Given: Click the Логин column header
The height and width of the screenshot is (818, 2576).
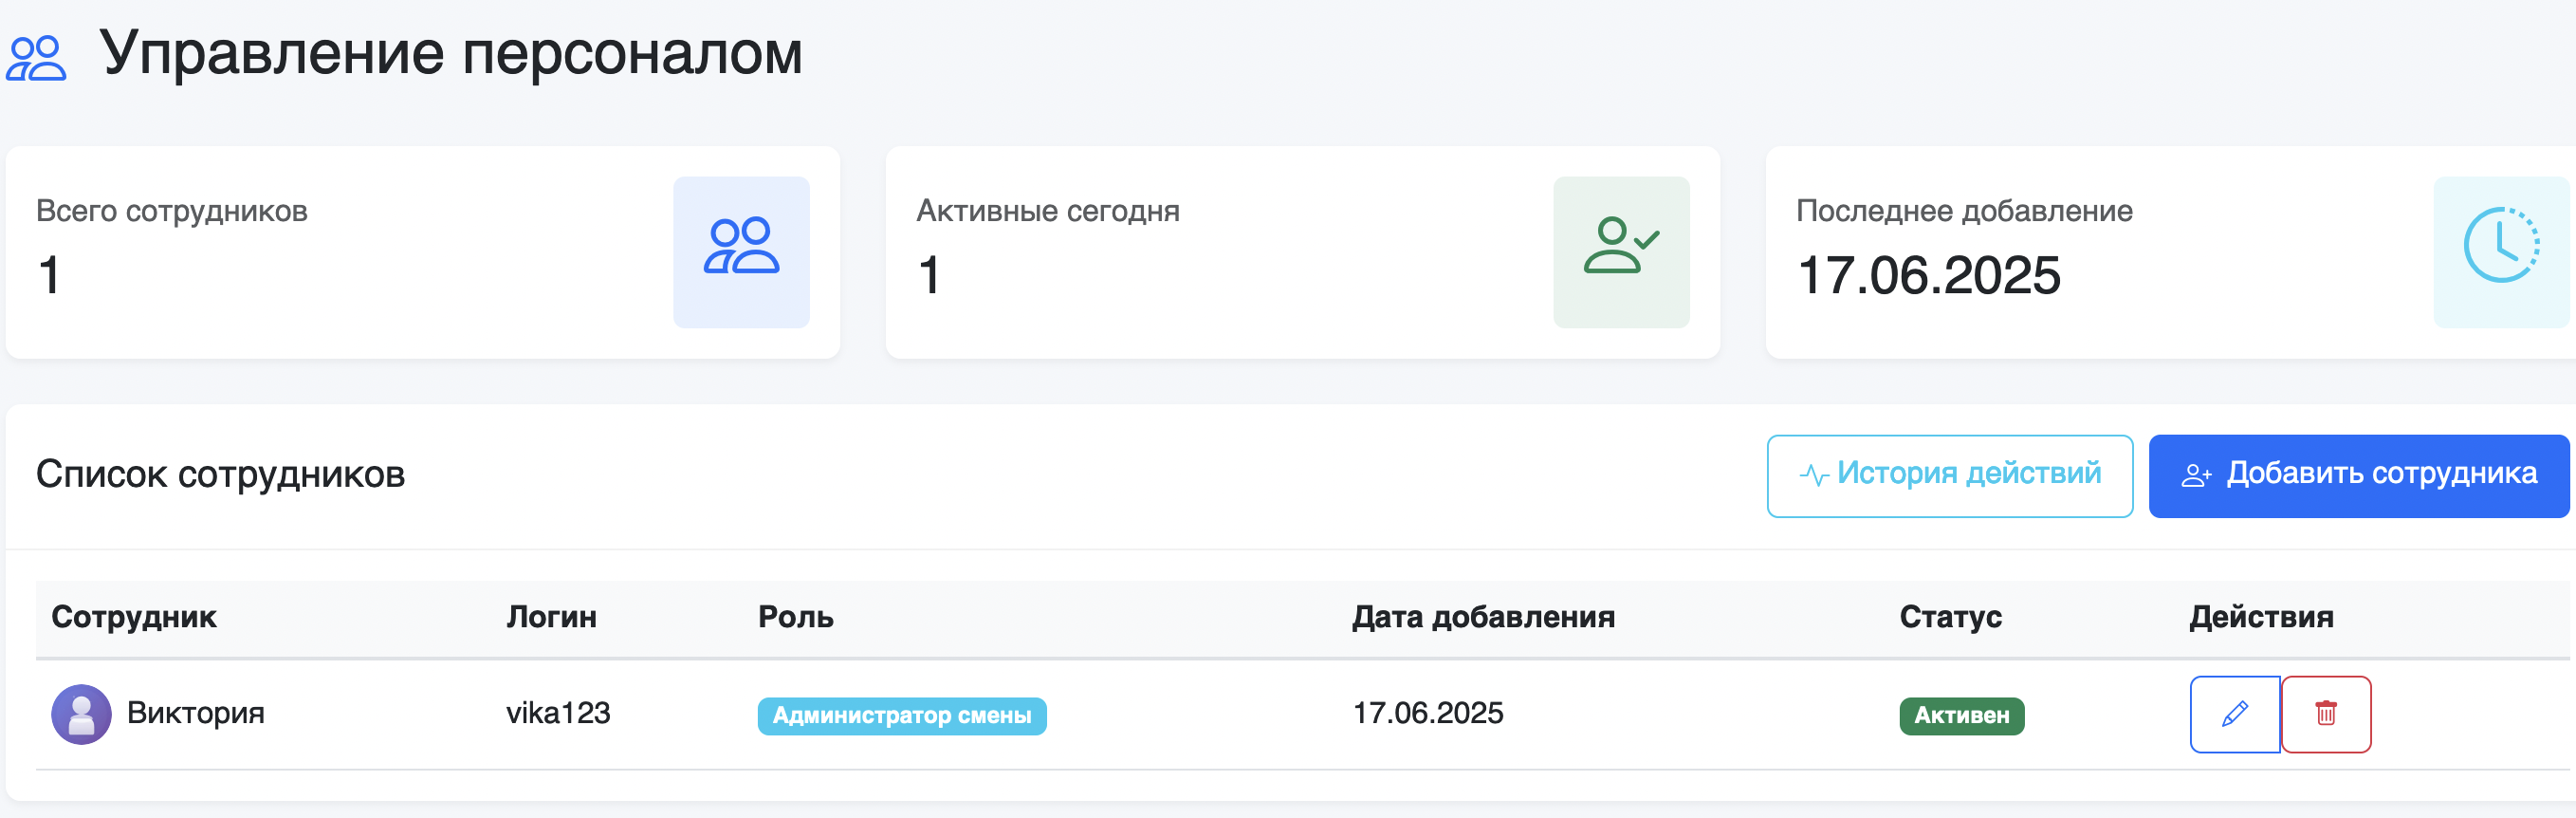Looking at the screenshot, I should tap(551, 617).
